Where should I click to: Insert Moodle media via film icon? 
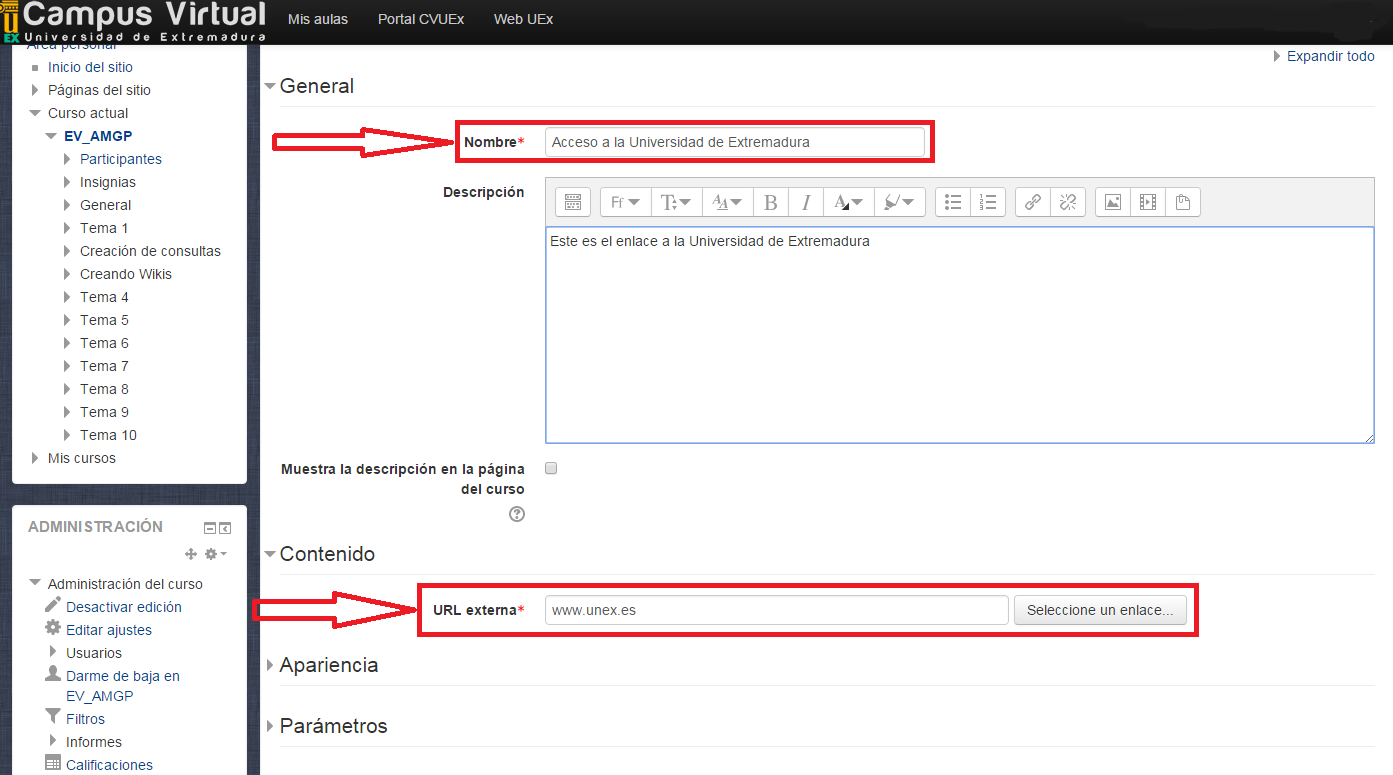click(x=1148, y=203)
